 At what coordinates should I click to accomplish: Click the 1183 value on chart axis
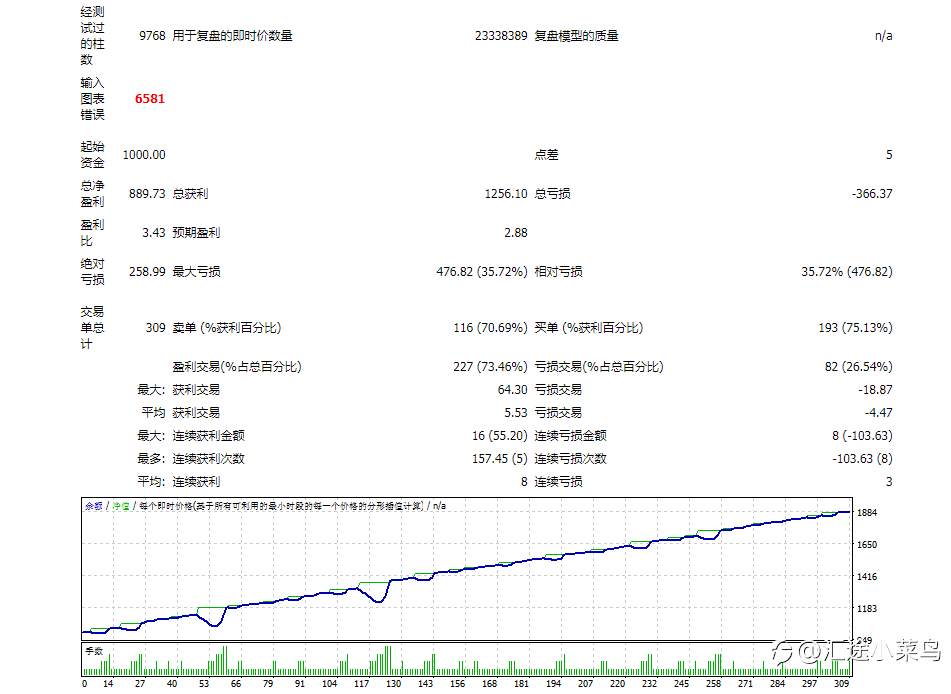tap(867, 608)
